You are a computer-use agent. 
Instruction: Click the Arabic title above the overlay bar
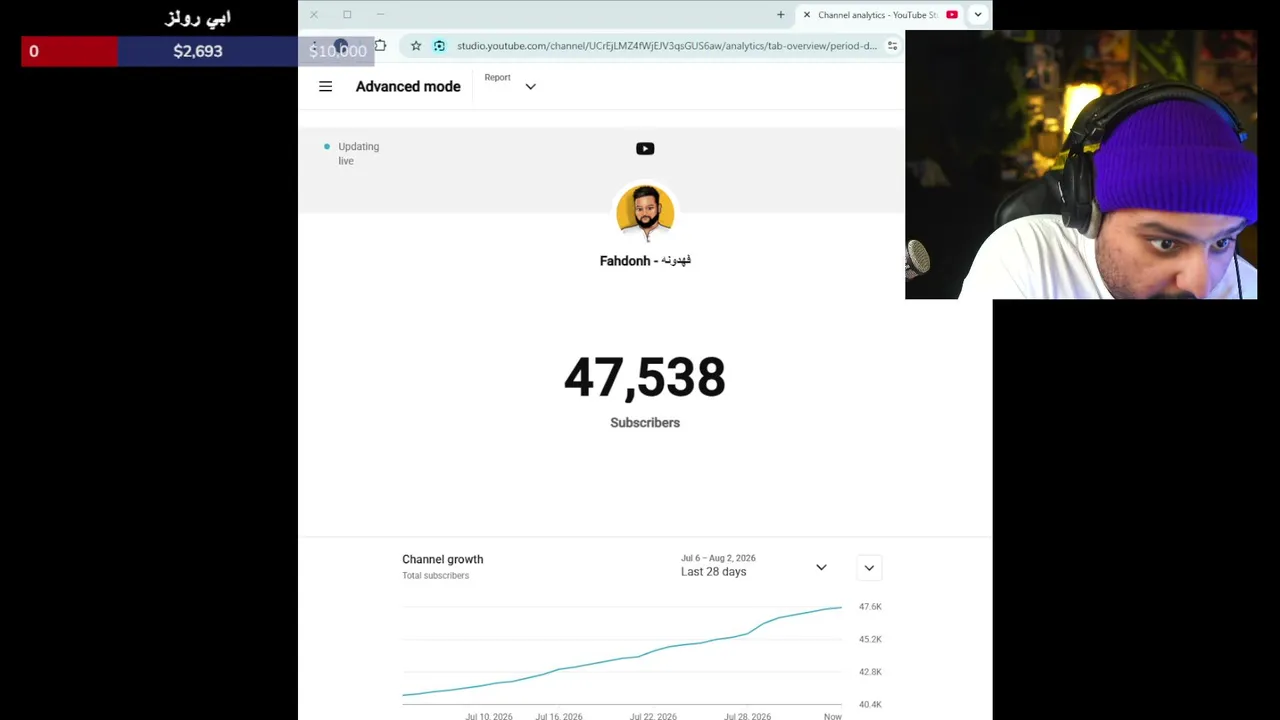click(x=198, y=18)
